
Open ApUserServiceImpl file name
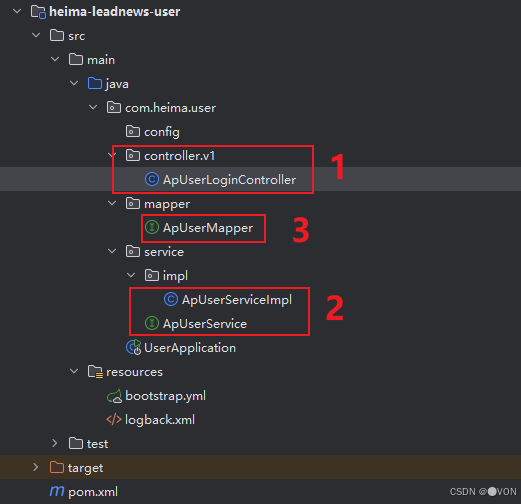tap(237, 300)
